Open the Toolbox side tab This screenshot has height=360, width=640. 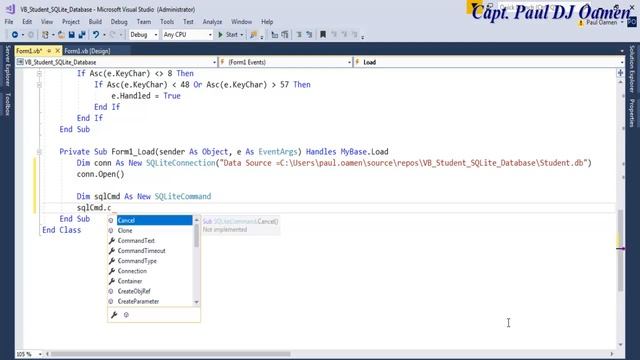(7, 104)
